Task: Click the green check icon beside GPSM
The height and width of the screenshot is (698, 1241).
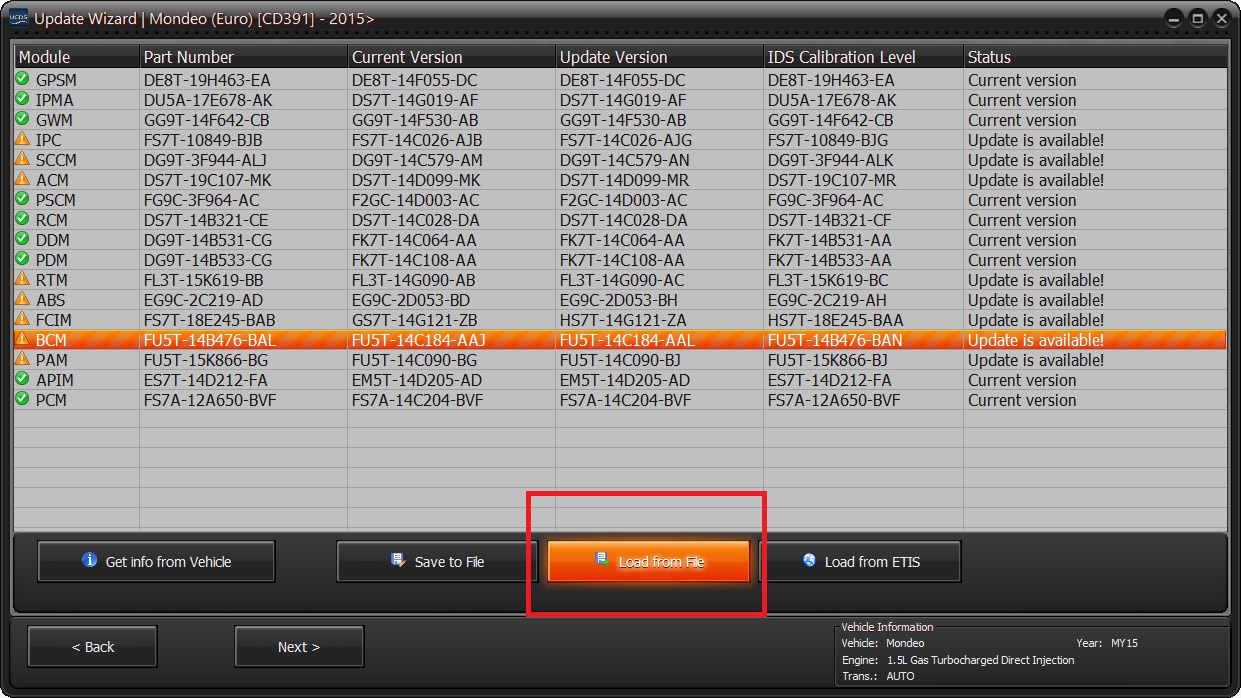Action: coord(22,79)
